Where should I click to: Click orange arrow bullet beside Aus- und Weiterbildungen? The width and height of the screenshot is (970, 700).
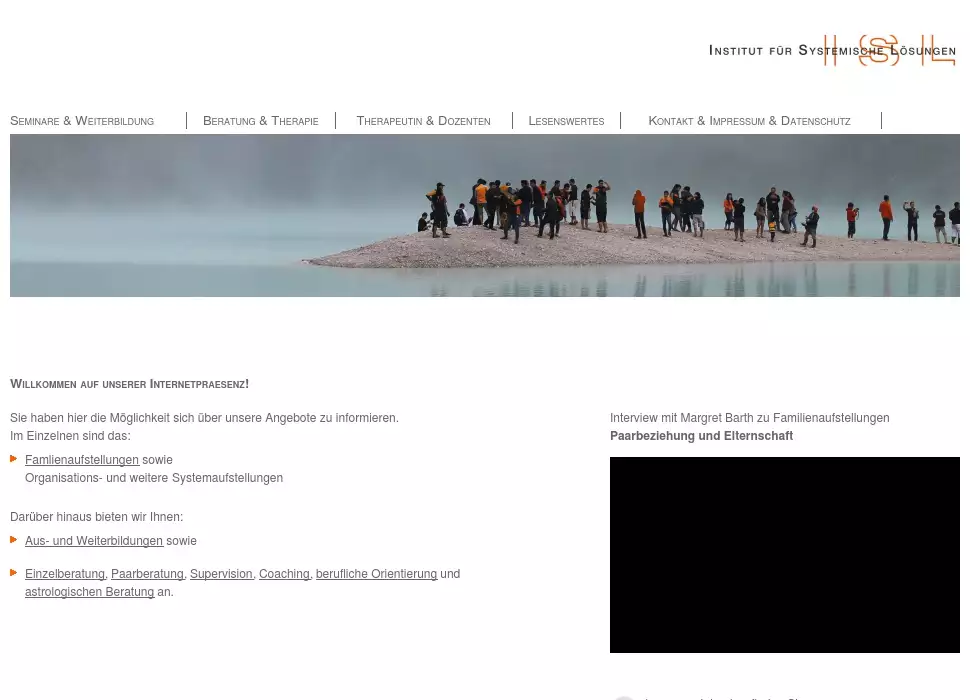14,540
